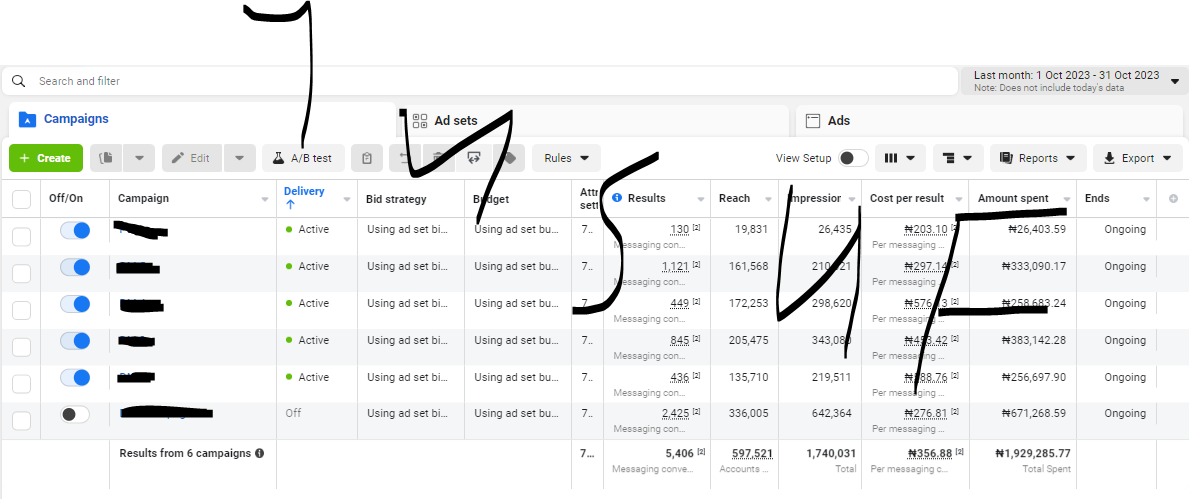
Task: Switch off the first campaign's toggle
Action: click(75, 230)
